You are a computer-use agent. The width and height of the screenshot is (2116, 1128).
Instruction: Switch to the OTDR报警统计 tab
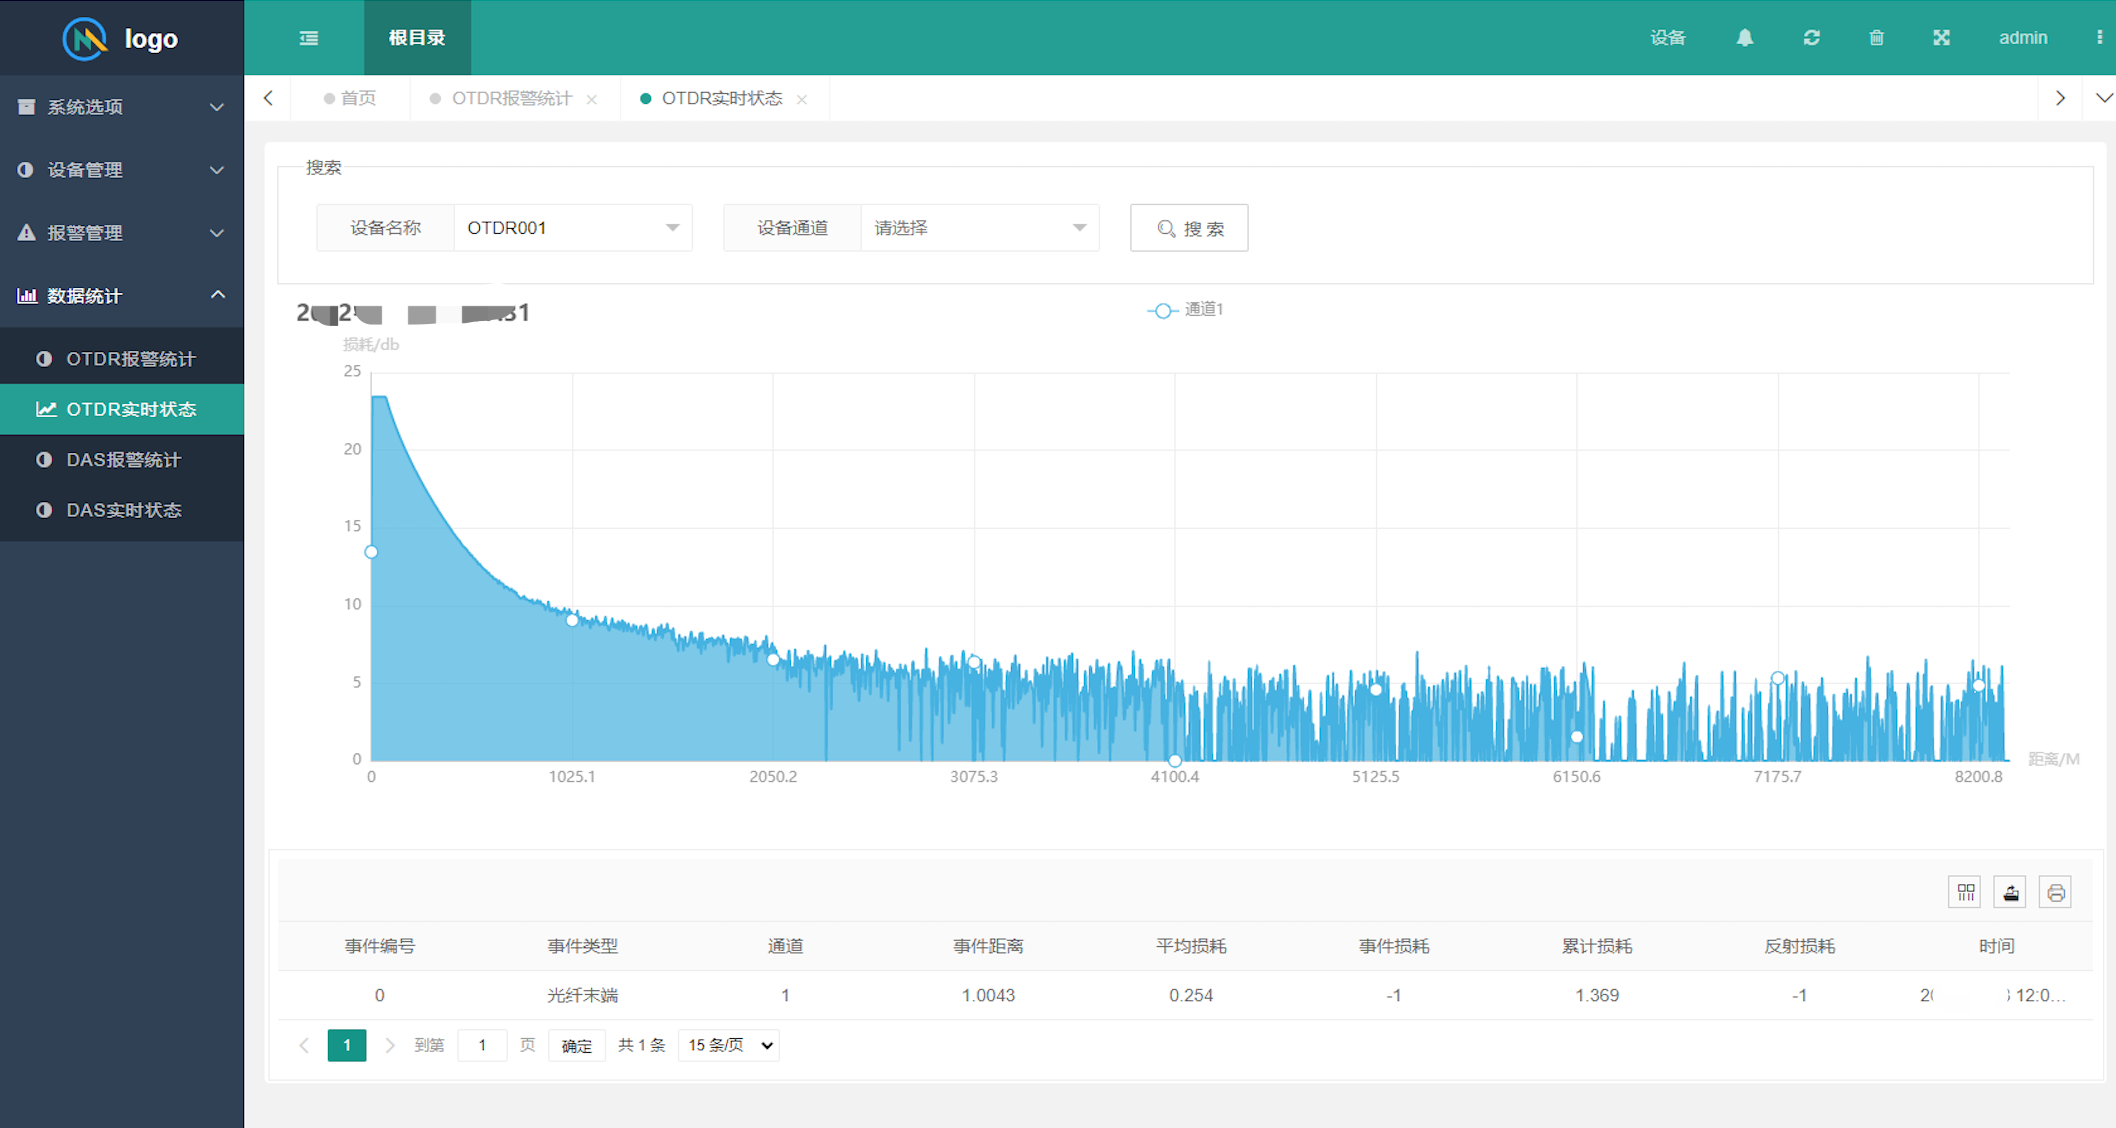pos(511,98)
